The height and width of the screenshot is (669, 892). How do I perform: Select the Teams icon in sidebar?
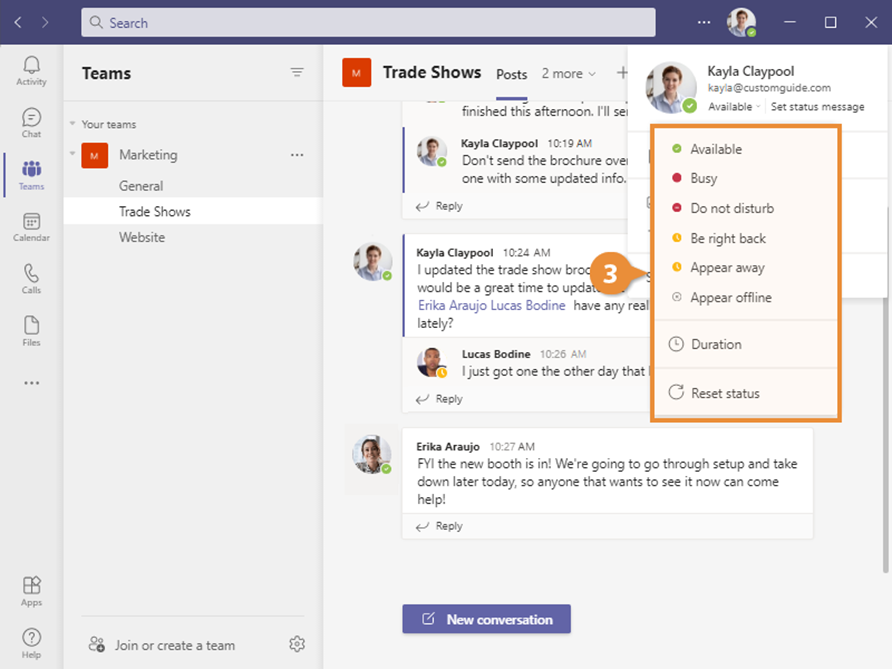[x=31, y=175]
